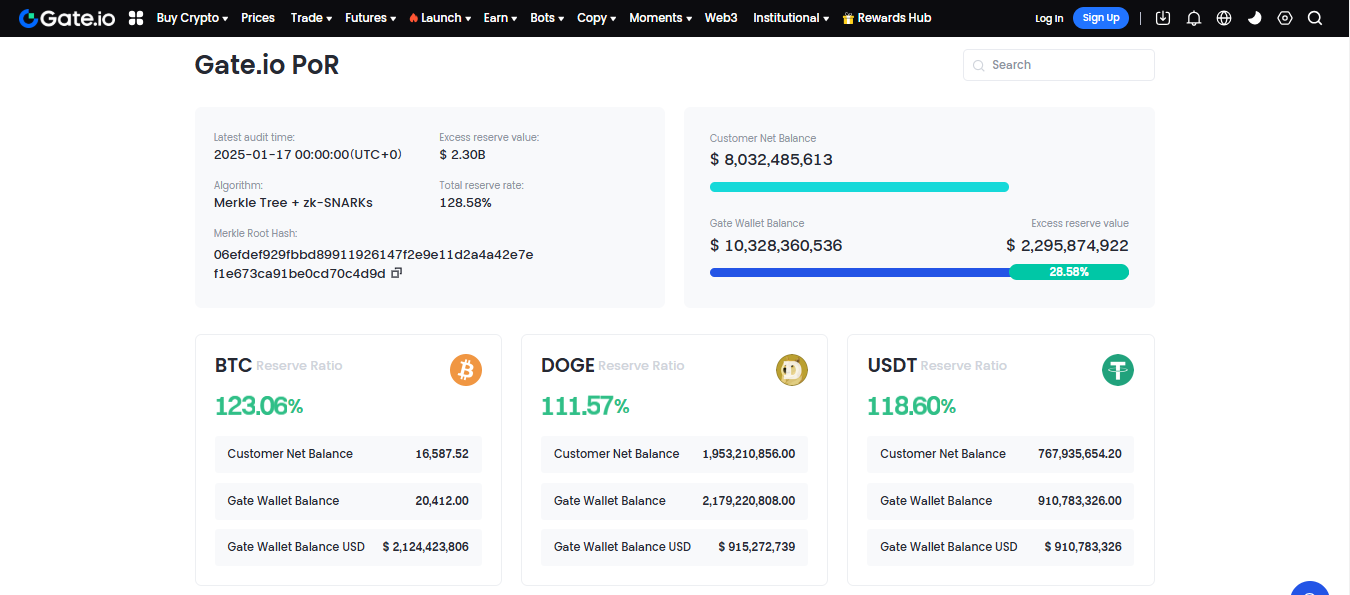Click the Gate.io PoR heading
Image resolution: width=1350 pixels, height=595 pixels.
tap(267, 65)
